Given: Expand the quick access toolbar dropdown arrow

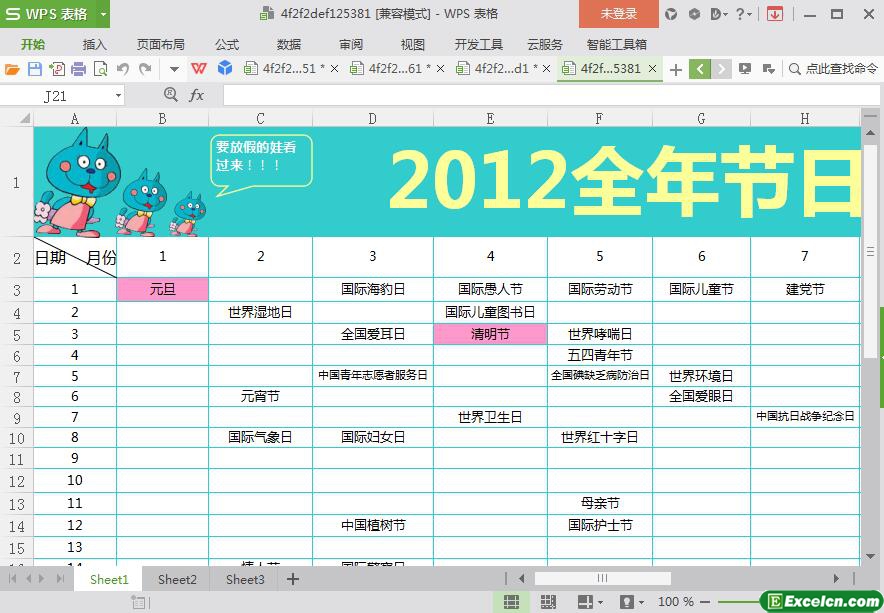Looking at the screenshot, I should tap(174, 69).
